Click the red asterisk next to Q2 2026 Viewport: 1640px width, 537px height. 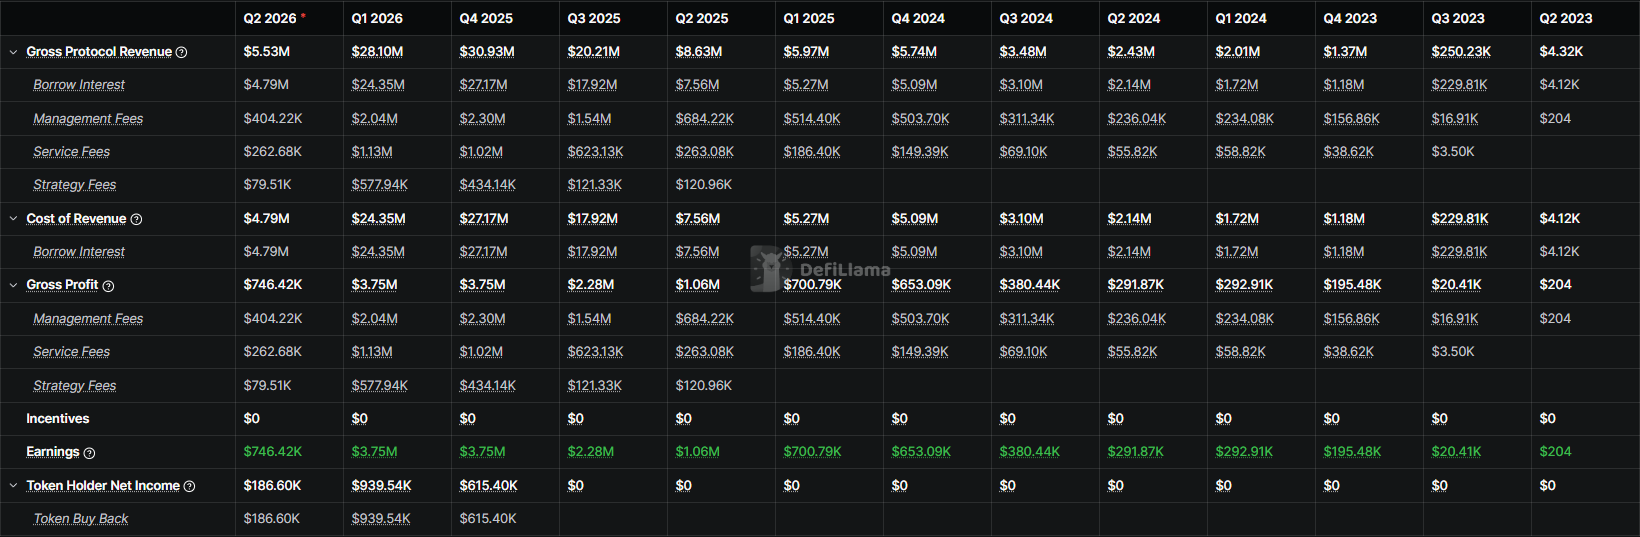[303, 16]
